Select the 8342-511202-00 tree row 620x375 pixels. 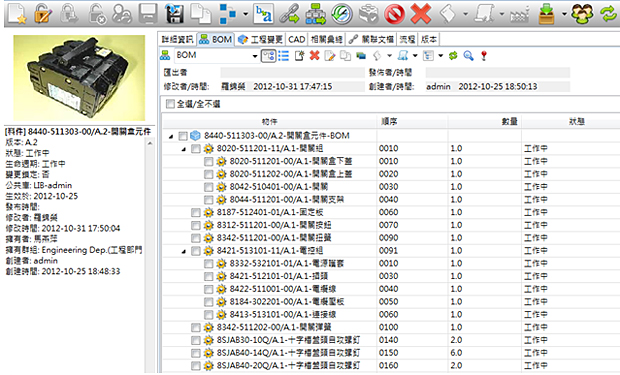(x=274, y=328)
